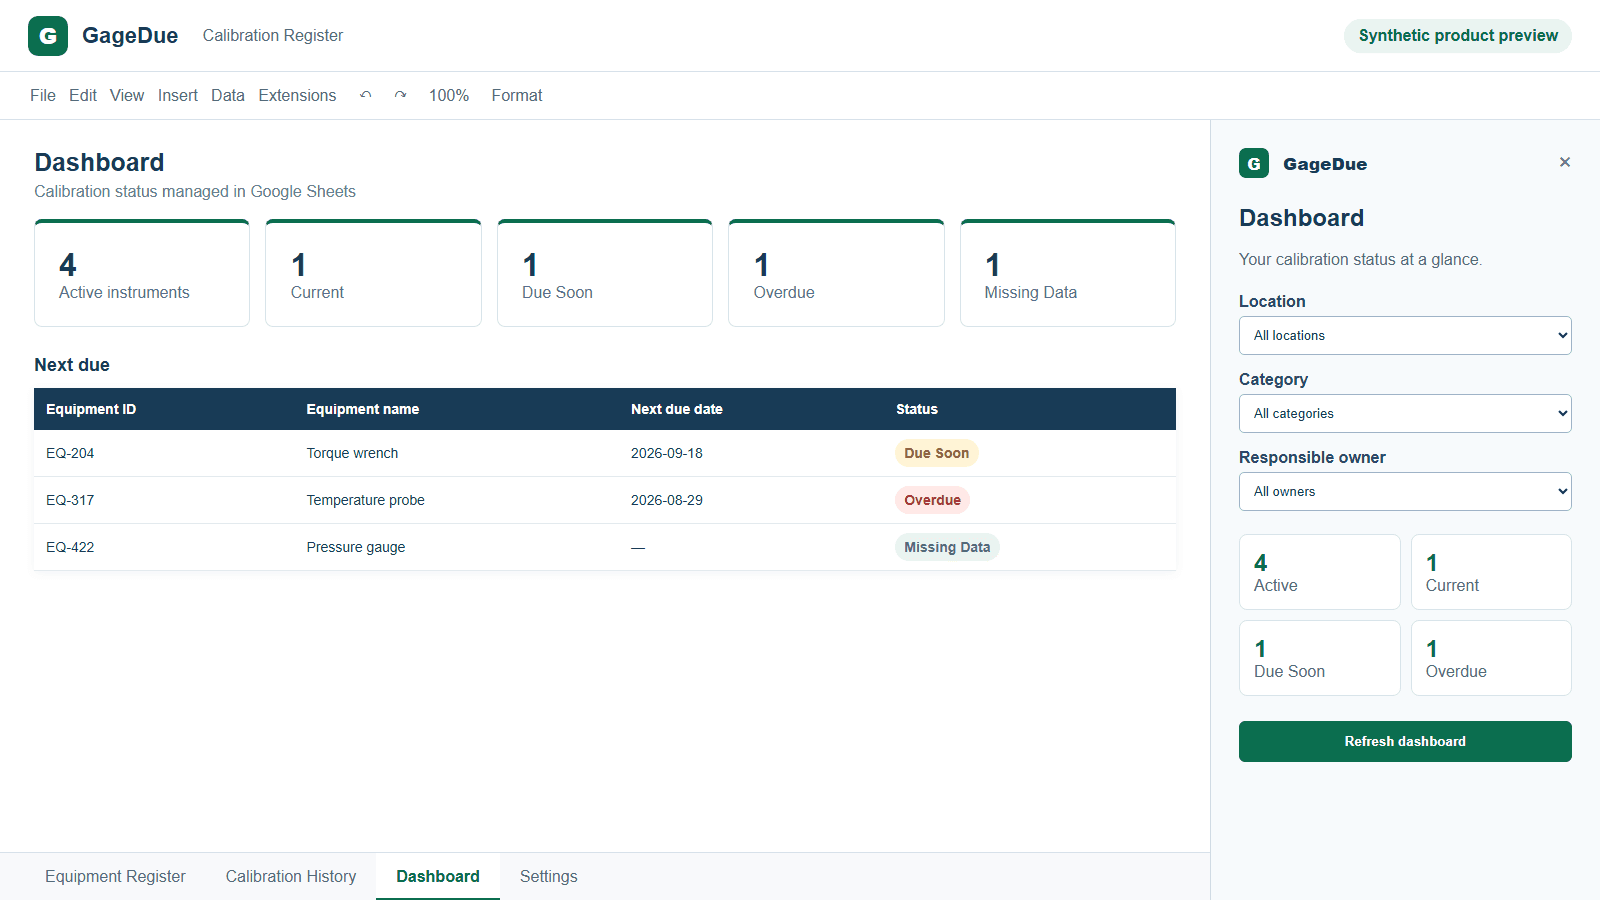1600x900 pixels.
Task: Click the Calibration Register title text
Action: tap(273, 36)
